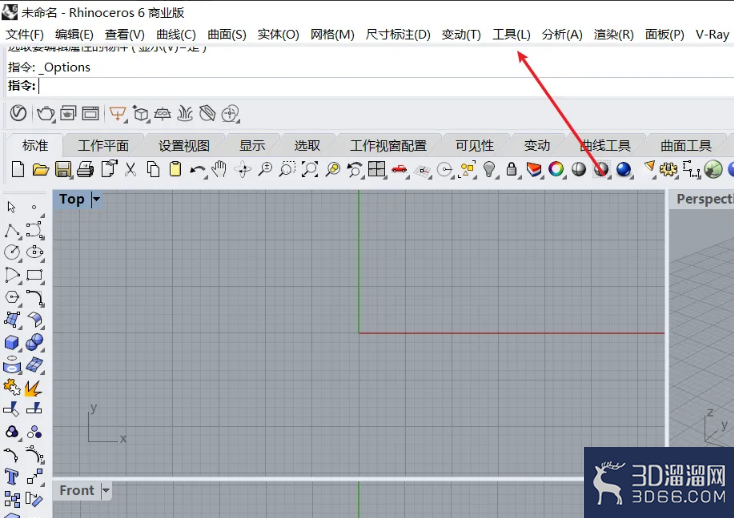Click the Zoom selected icon
The width and height of the screenshot is (734, 518).
click(x=332, y=169)
